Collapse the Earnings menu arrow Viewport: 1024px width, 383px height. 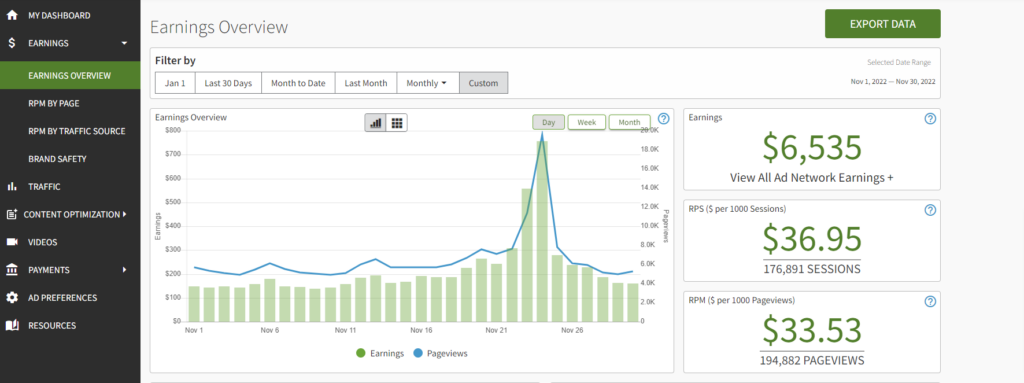[124, 43]
